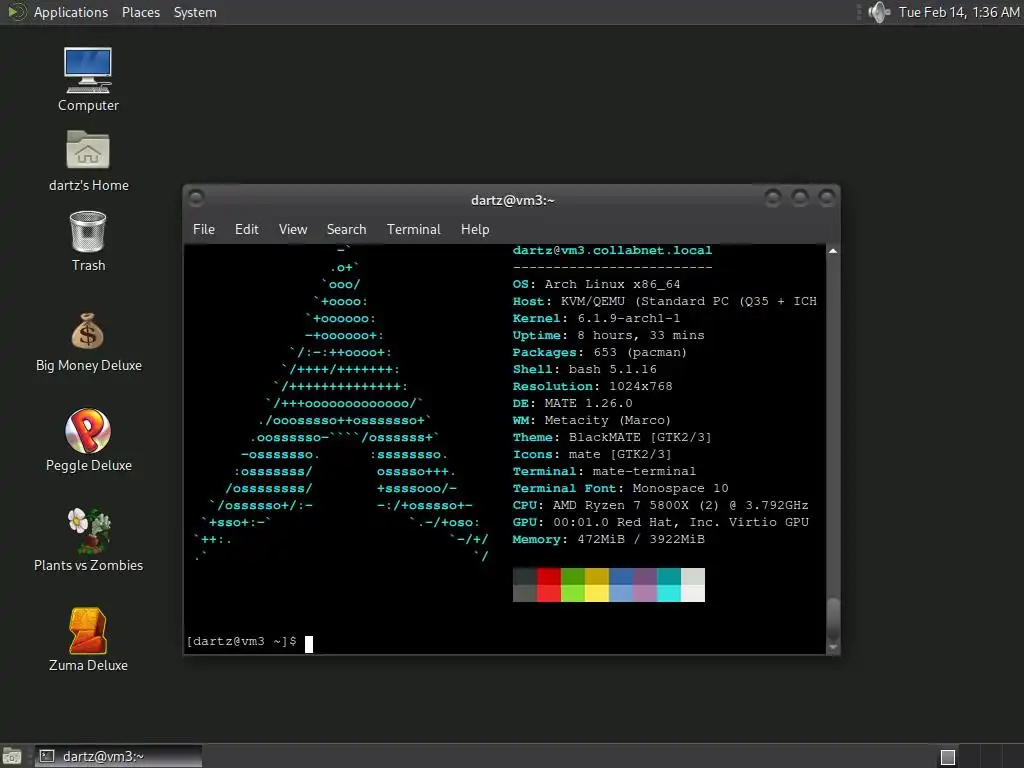
Task: Click the workspace switcher square in bottom panel
Action: pos(948,757)
